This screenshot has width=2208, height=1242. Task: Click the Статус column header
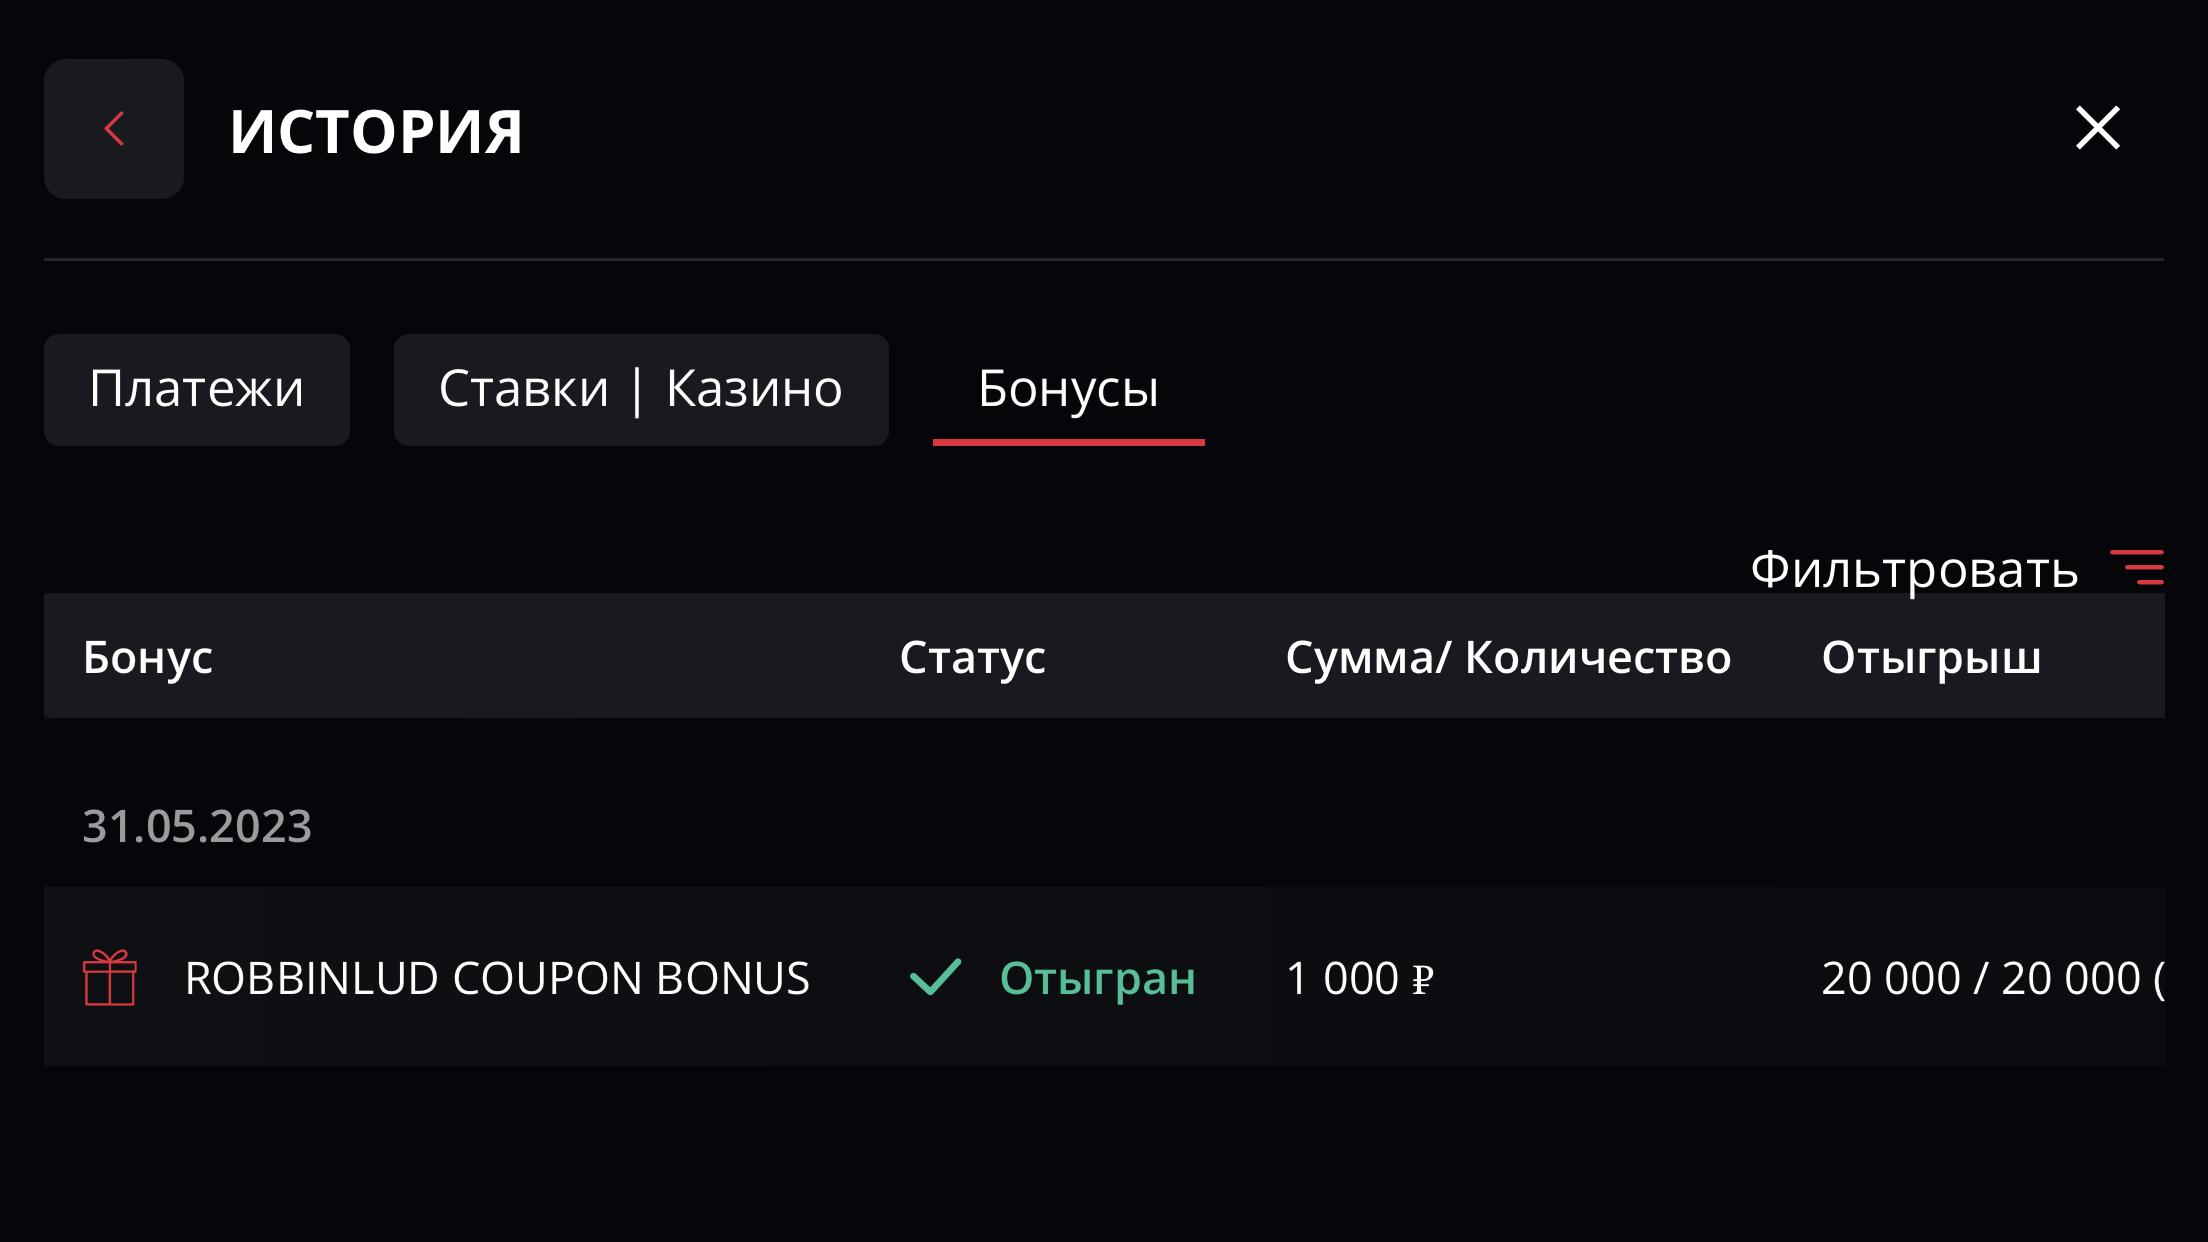click(972, 658)
